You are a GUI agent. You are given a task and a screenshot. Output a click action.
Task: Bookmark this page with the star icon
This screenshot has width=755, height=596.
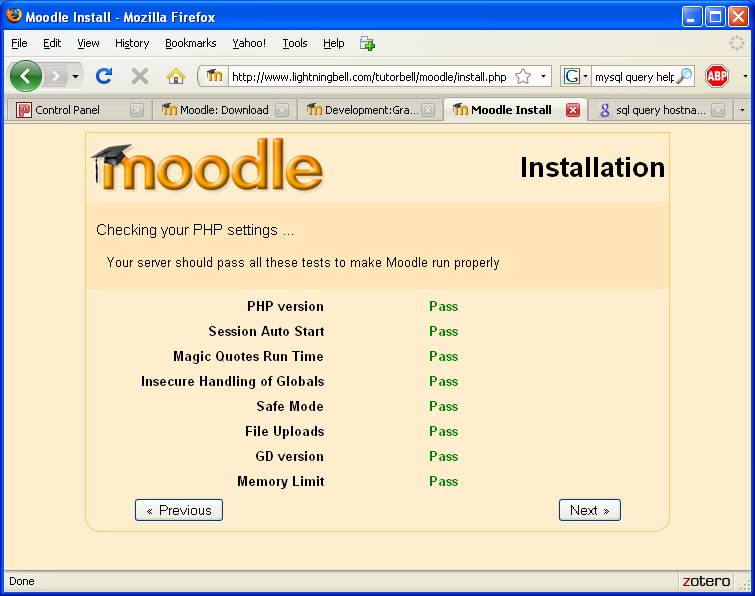pos(522,77)
